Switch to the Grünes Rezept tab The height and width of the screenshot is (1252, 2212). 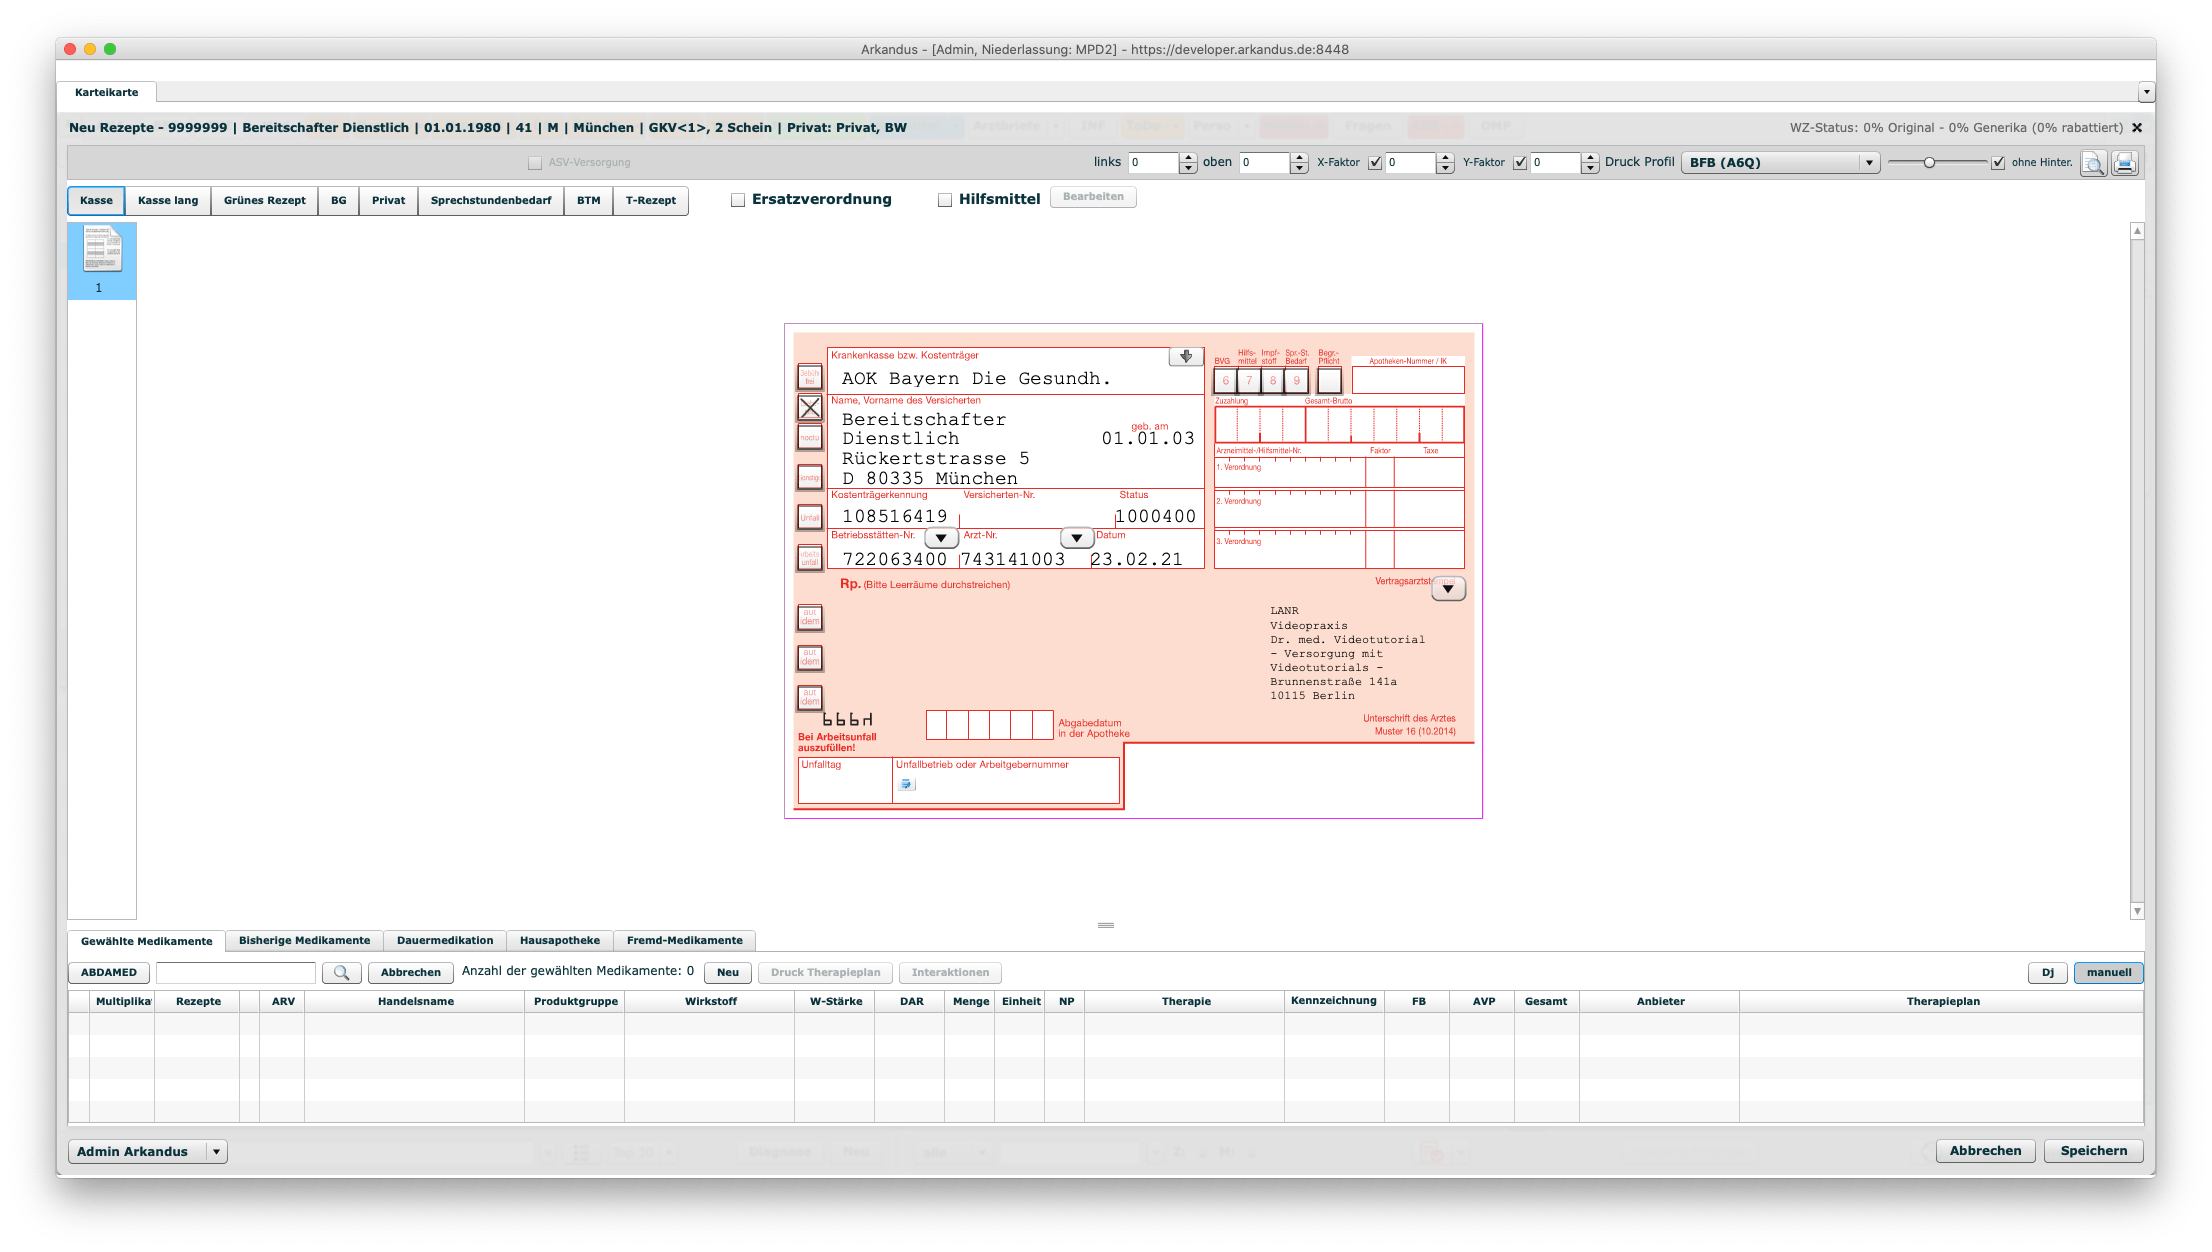[x=264, y=201]
